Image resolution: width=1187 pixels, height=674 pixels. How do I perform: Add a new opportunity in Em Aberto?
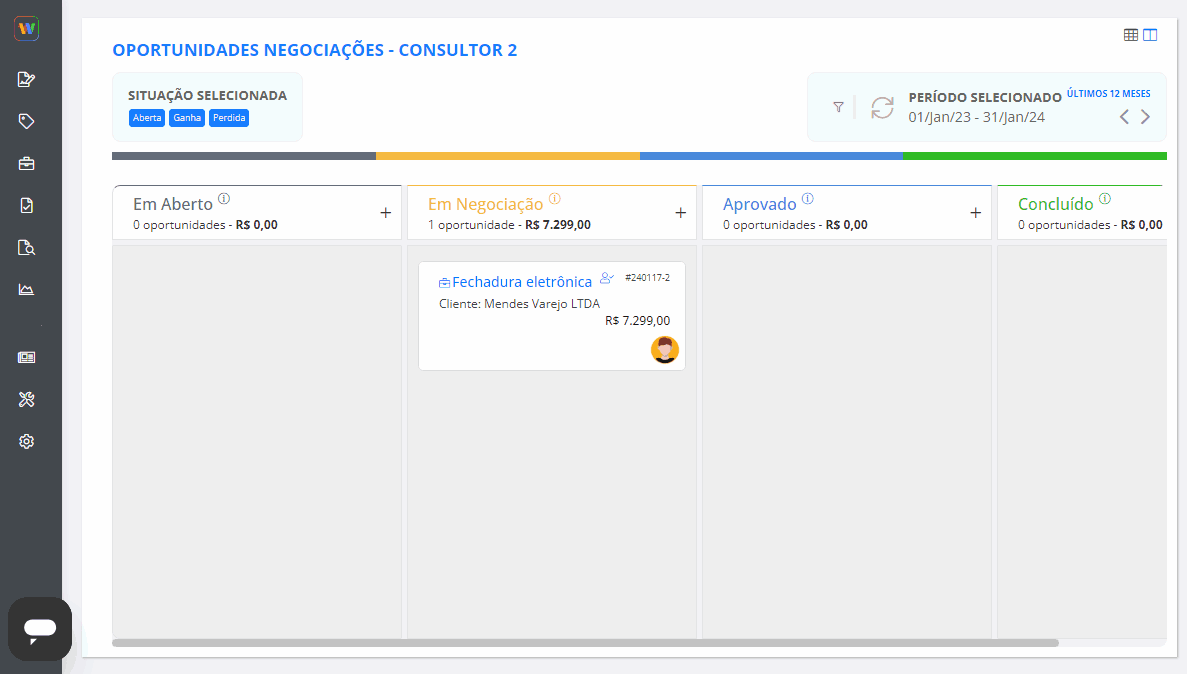point(385,212)
